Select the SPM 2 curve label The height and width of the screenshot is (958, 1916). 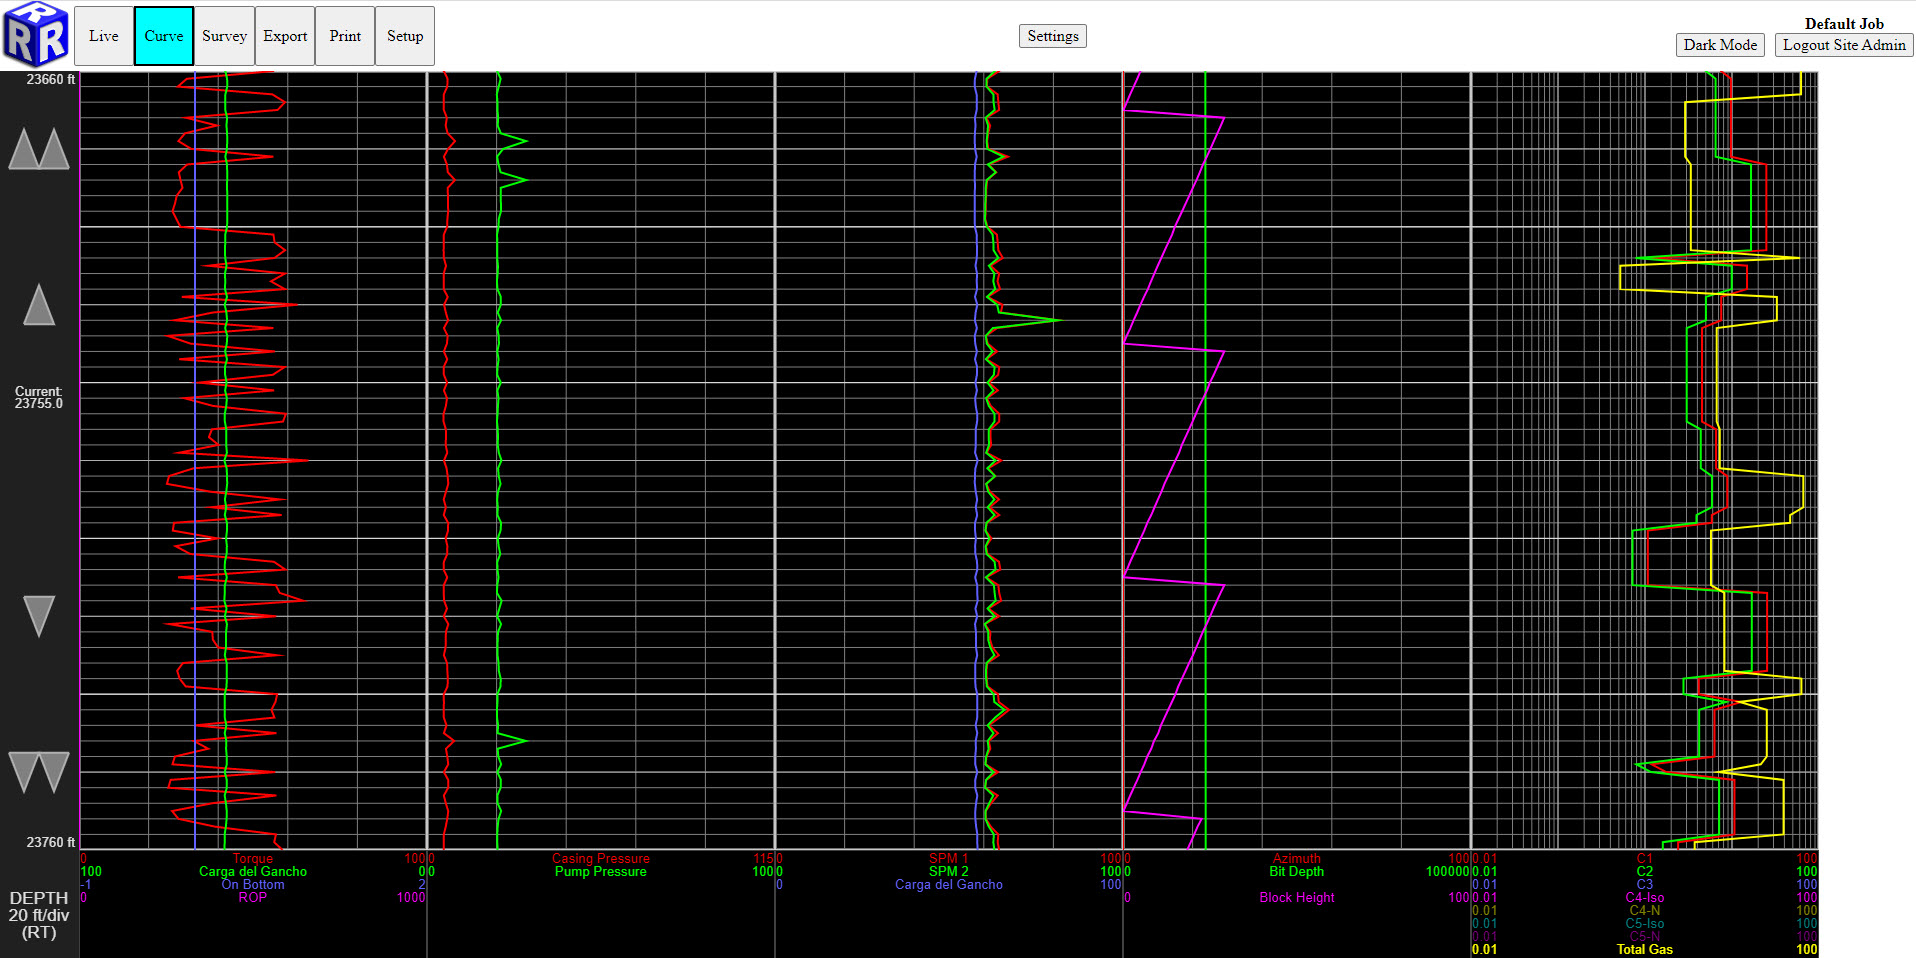pos(949,871)
